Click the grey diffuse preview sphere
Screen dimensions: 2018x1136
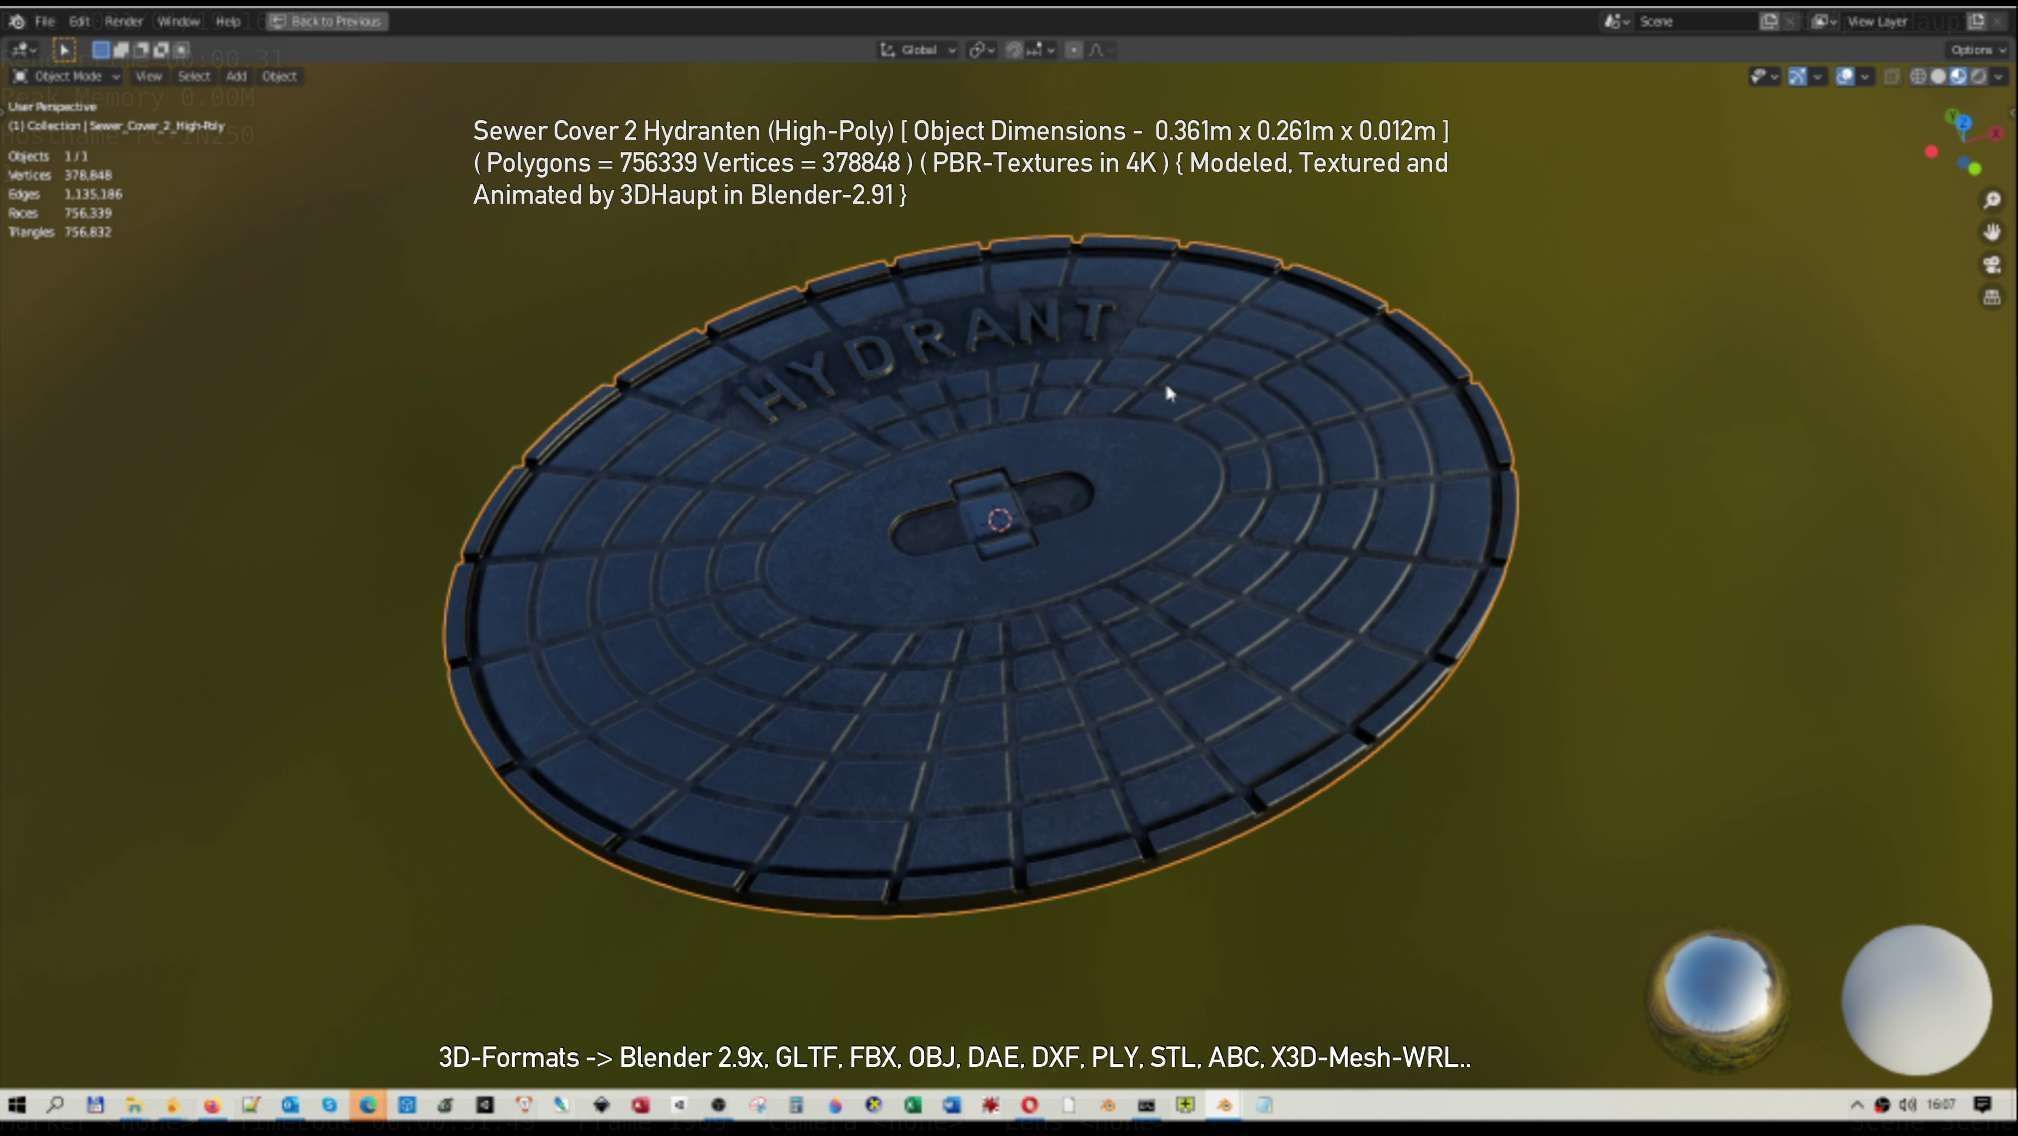coord(1916,999)
